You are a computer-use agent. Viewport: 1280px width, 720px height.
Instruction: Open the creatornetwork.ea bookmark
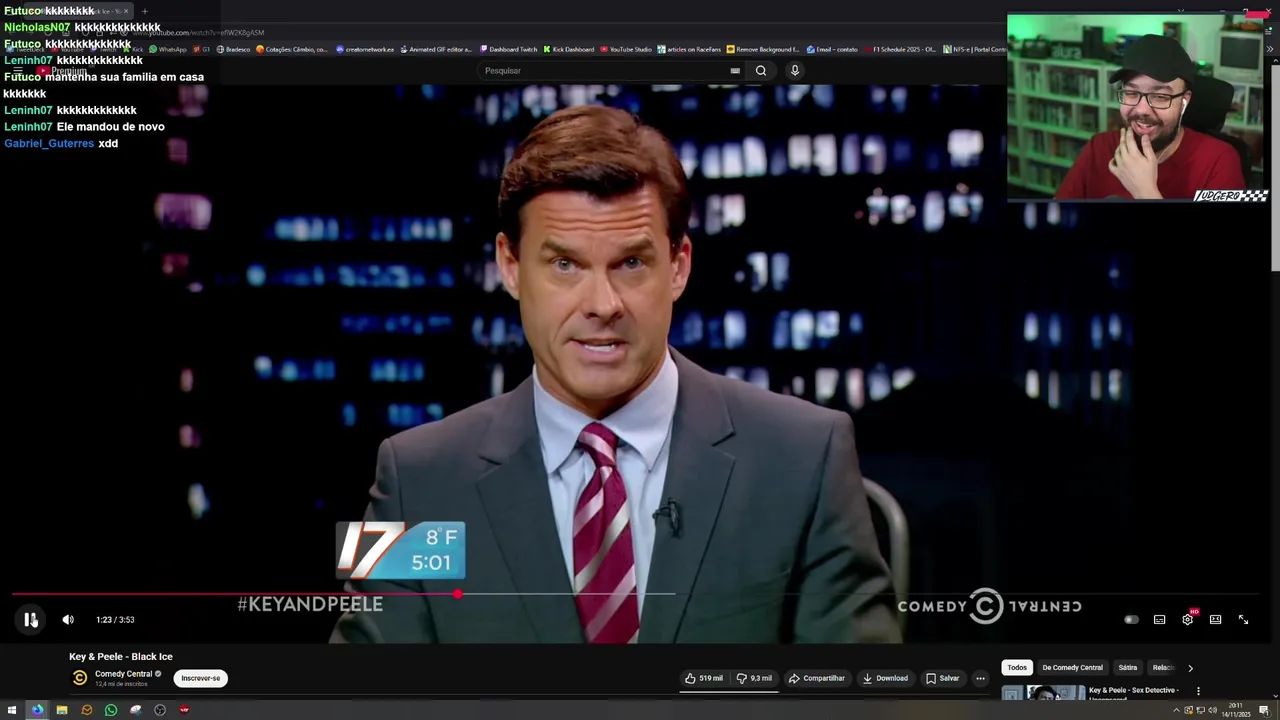pos(365,49)
